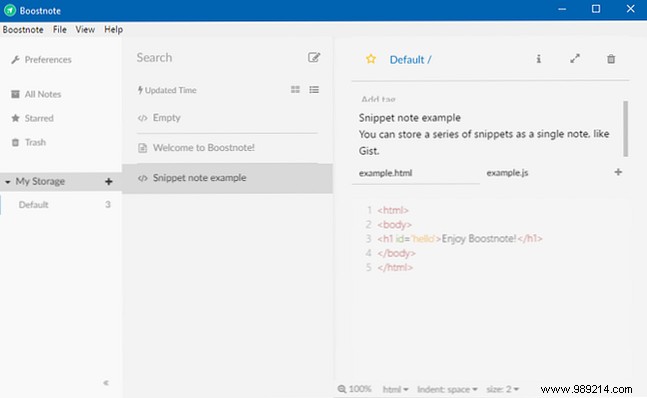Viewport: 647px width, 398px height.
Task: Select the My Storage row
Action: coord(61,181)
